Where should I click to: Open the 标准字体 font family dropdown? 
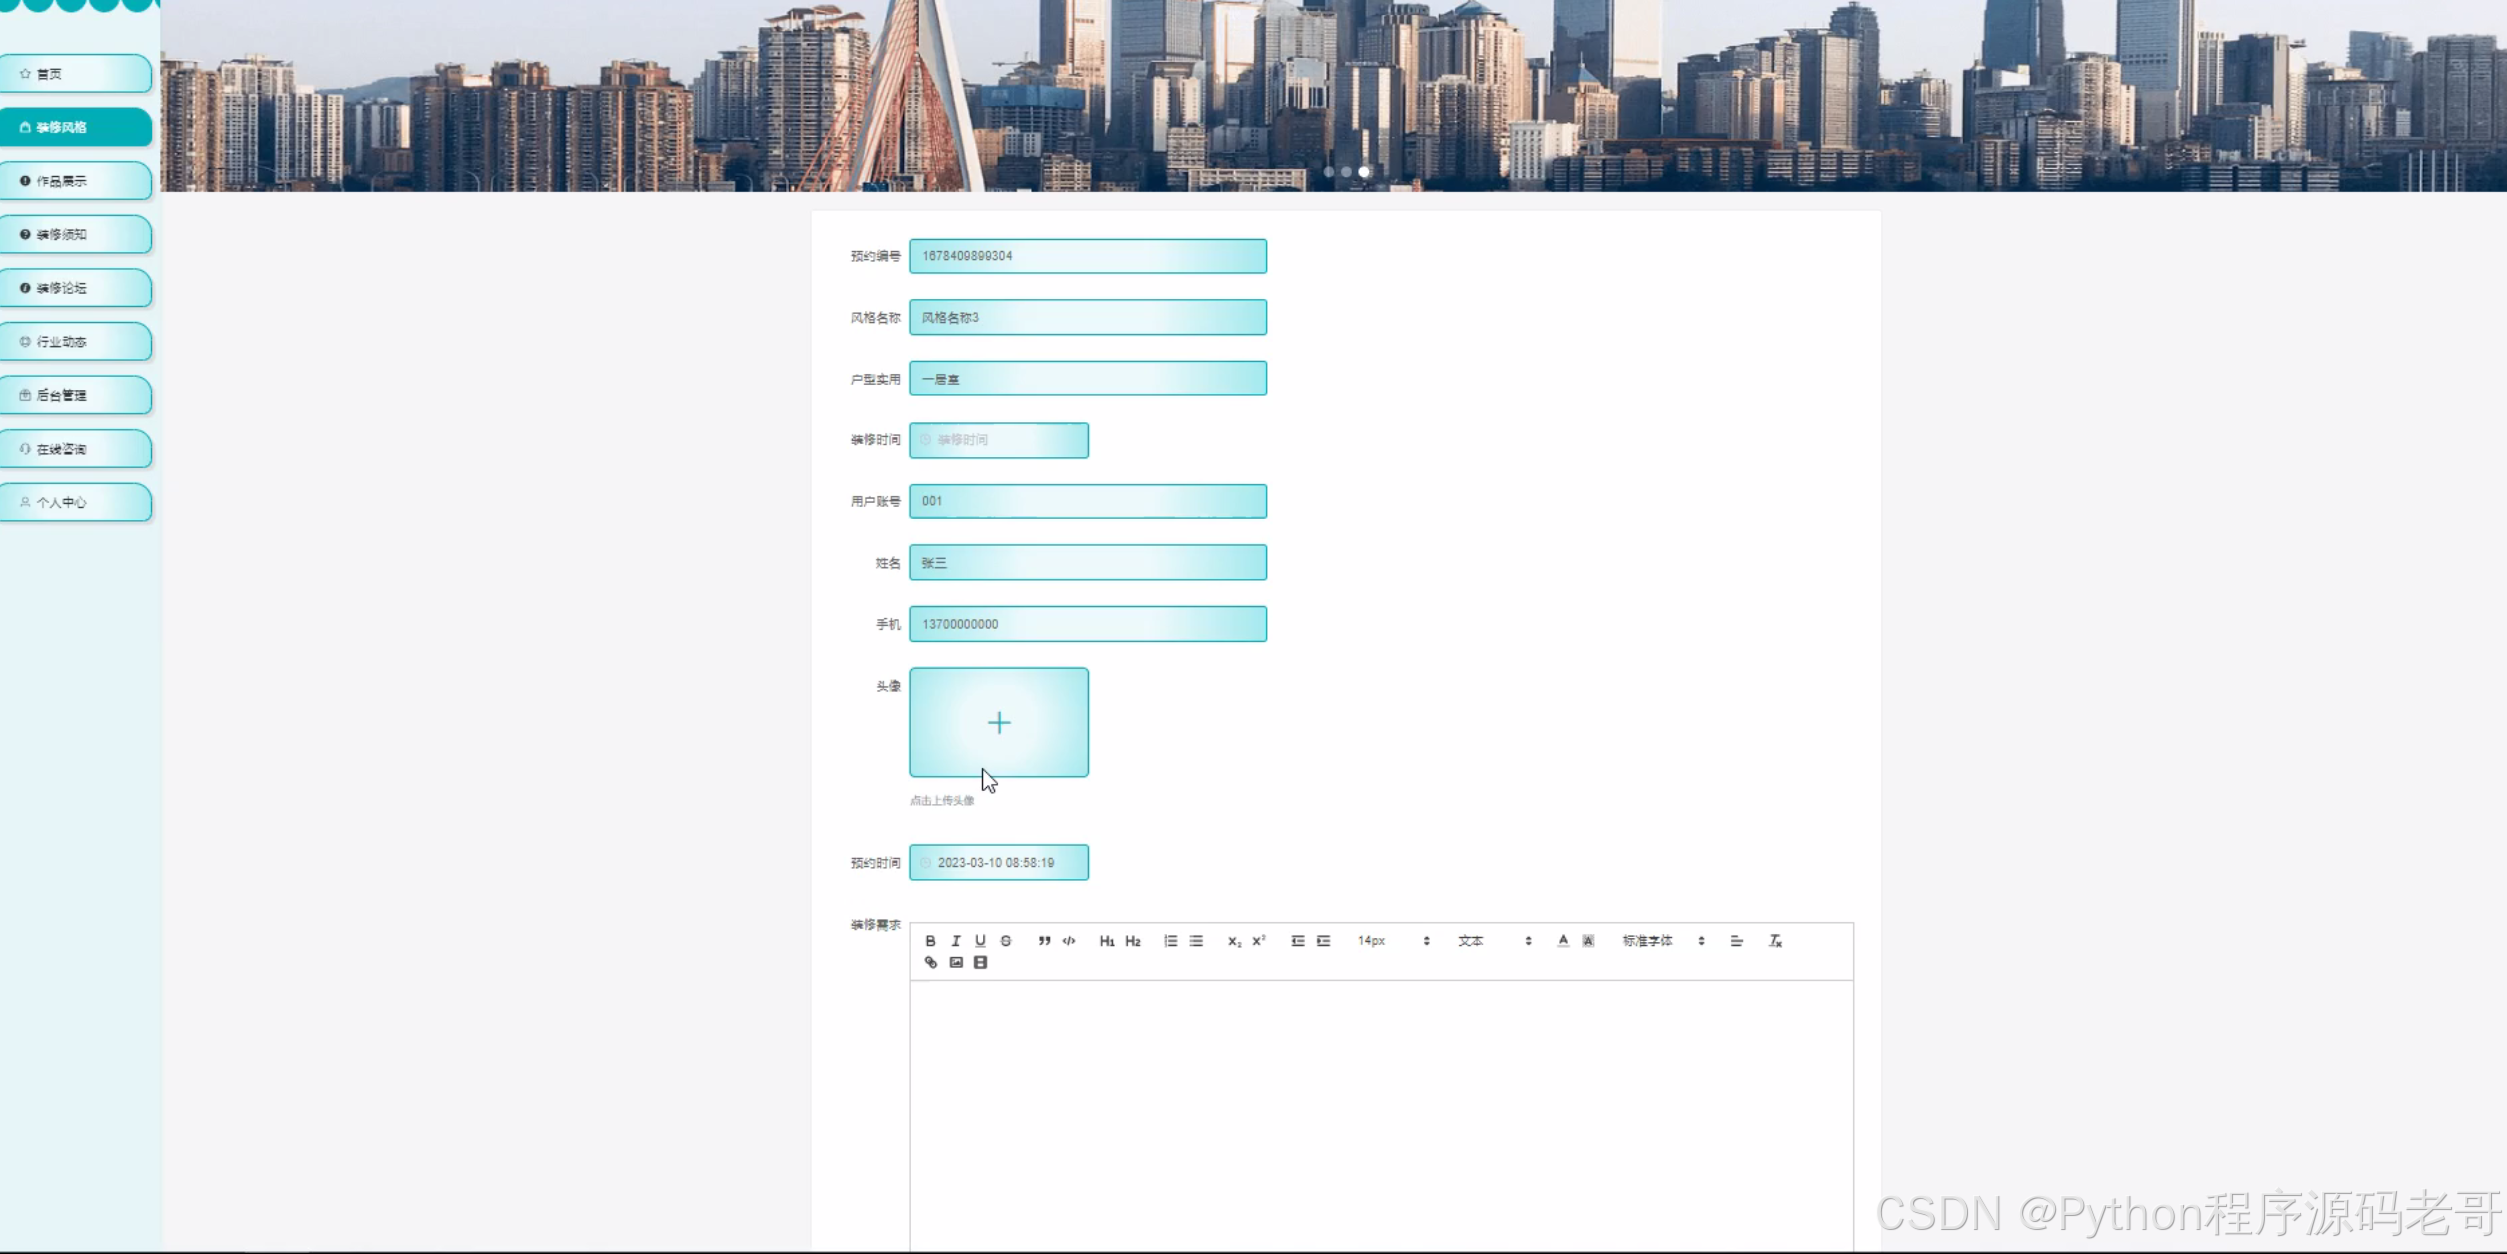(1662, 941)
